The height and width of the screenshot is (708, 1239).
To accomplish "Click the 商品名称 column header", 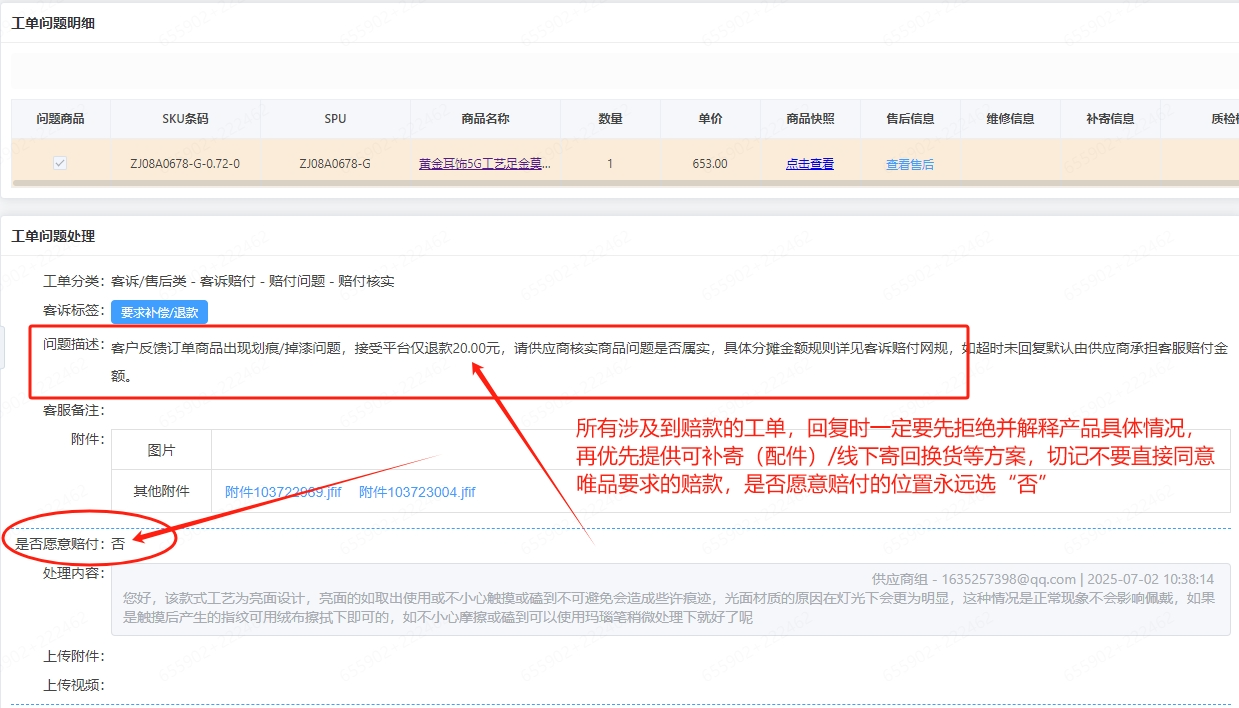I will click(x=485, y=118).
